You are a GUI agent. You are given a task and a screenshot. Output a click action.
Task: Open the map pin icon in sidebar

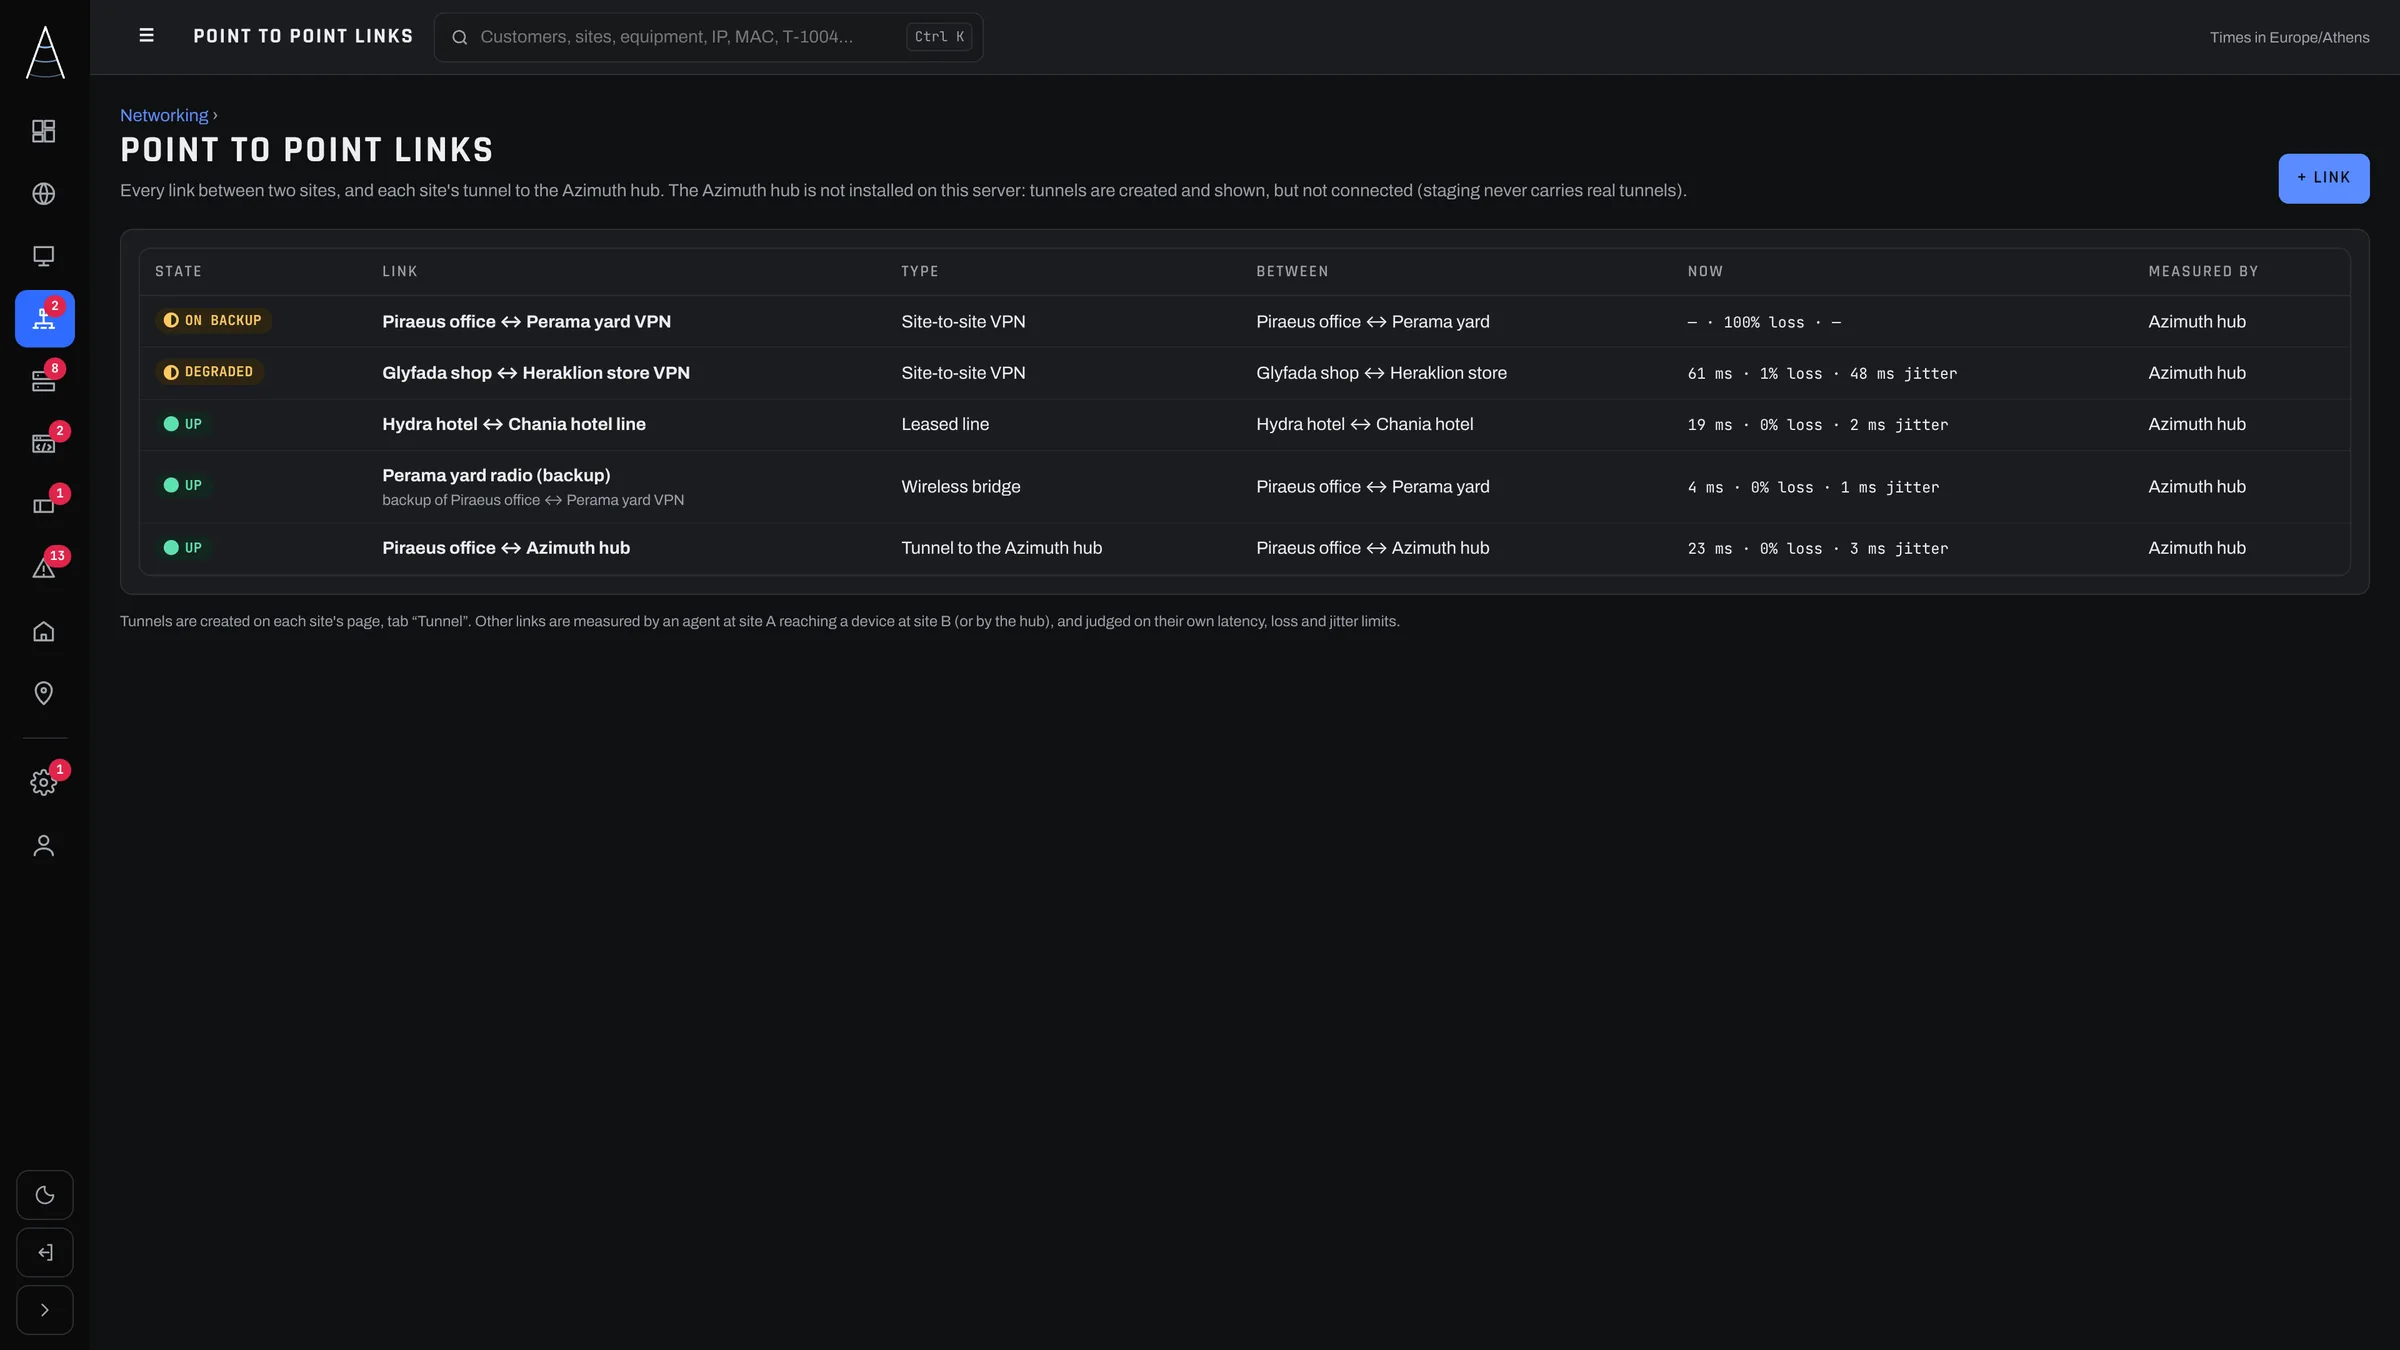click(x=44, y=693)
